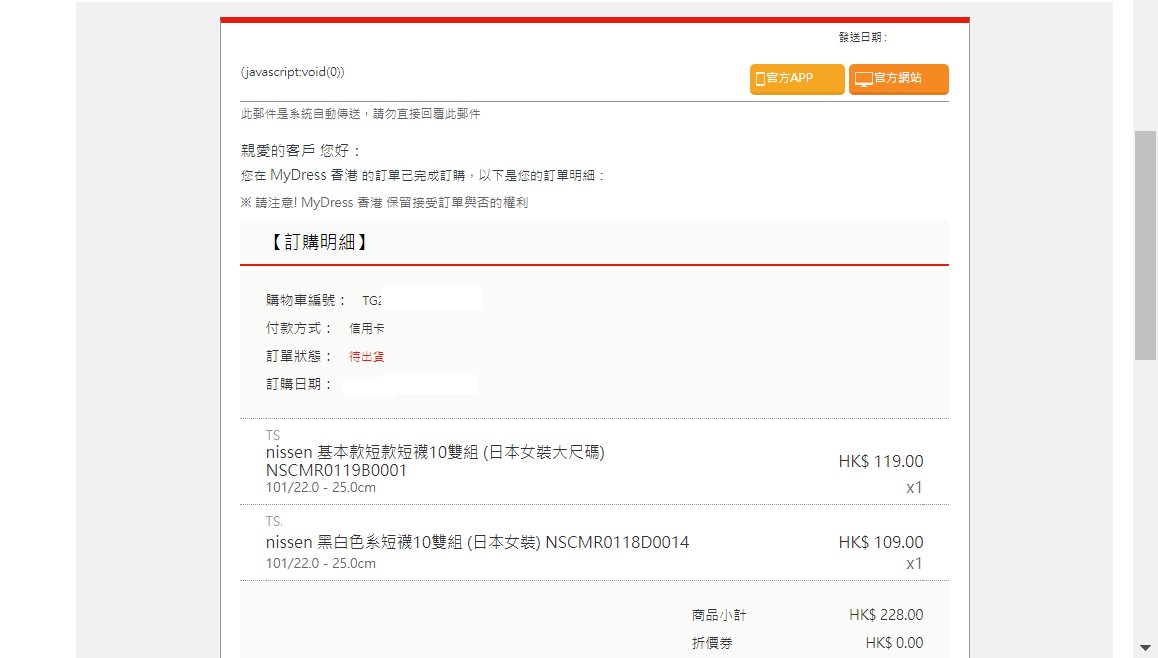Click the x1 quantity under HK$ 109.00
The image size is (1158, 658).
pos(914,563)
